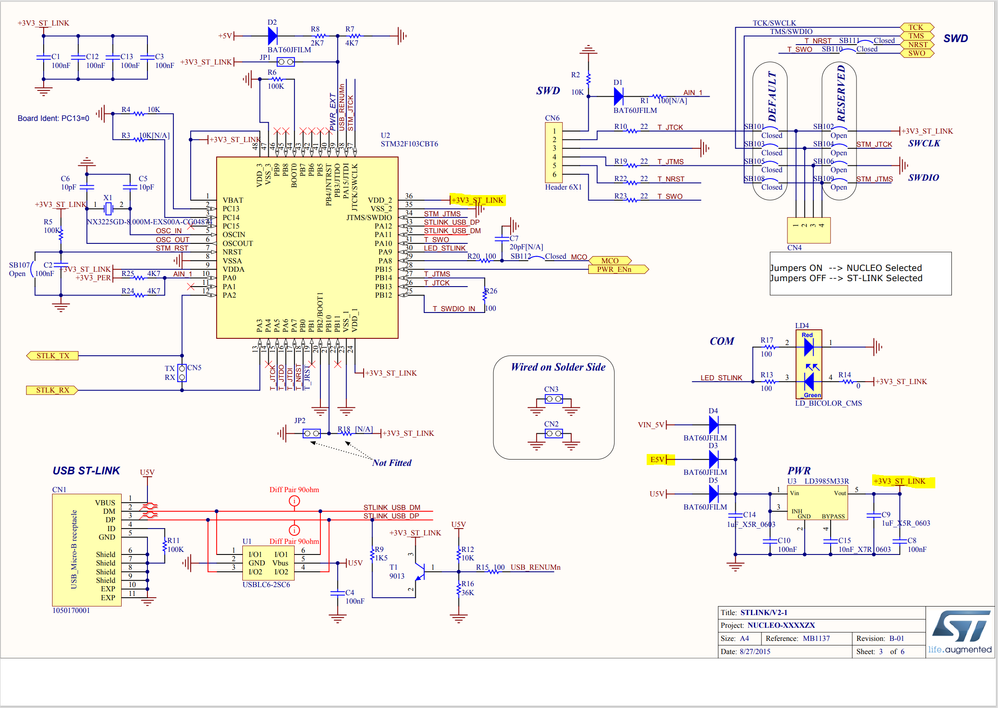This screenshot has width=998, height=708.
Task: Click the 1050170001 part number under CN1
Action: (71, 611)
